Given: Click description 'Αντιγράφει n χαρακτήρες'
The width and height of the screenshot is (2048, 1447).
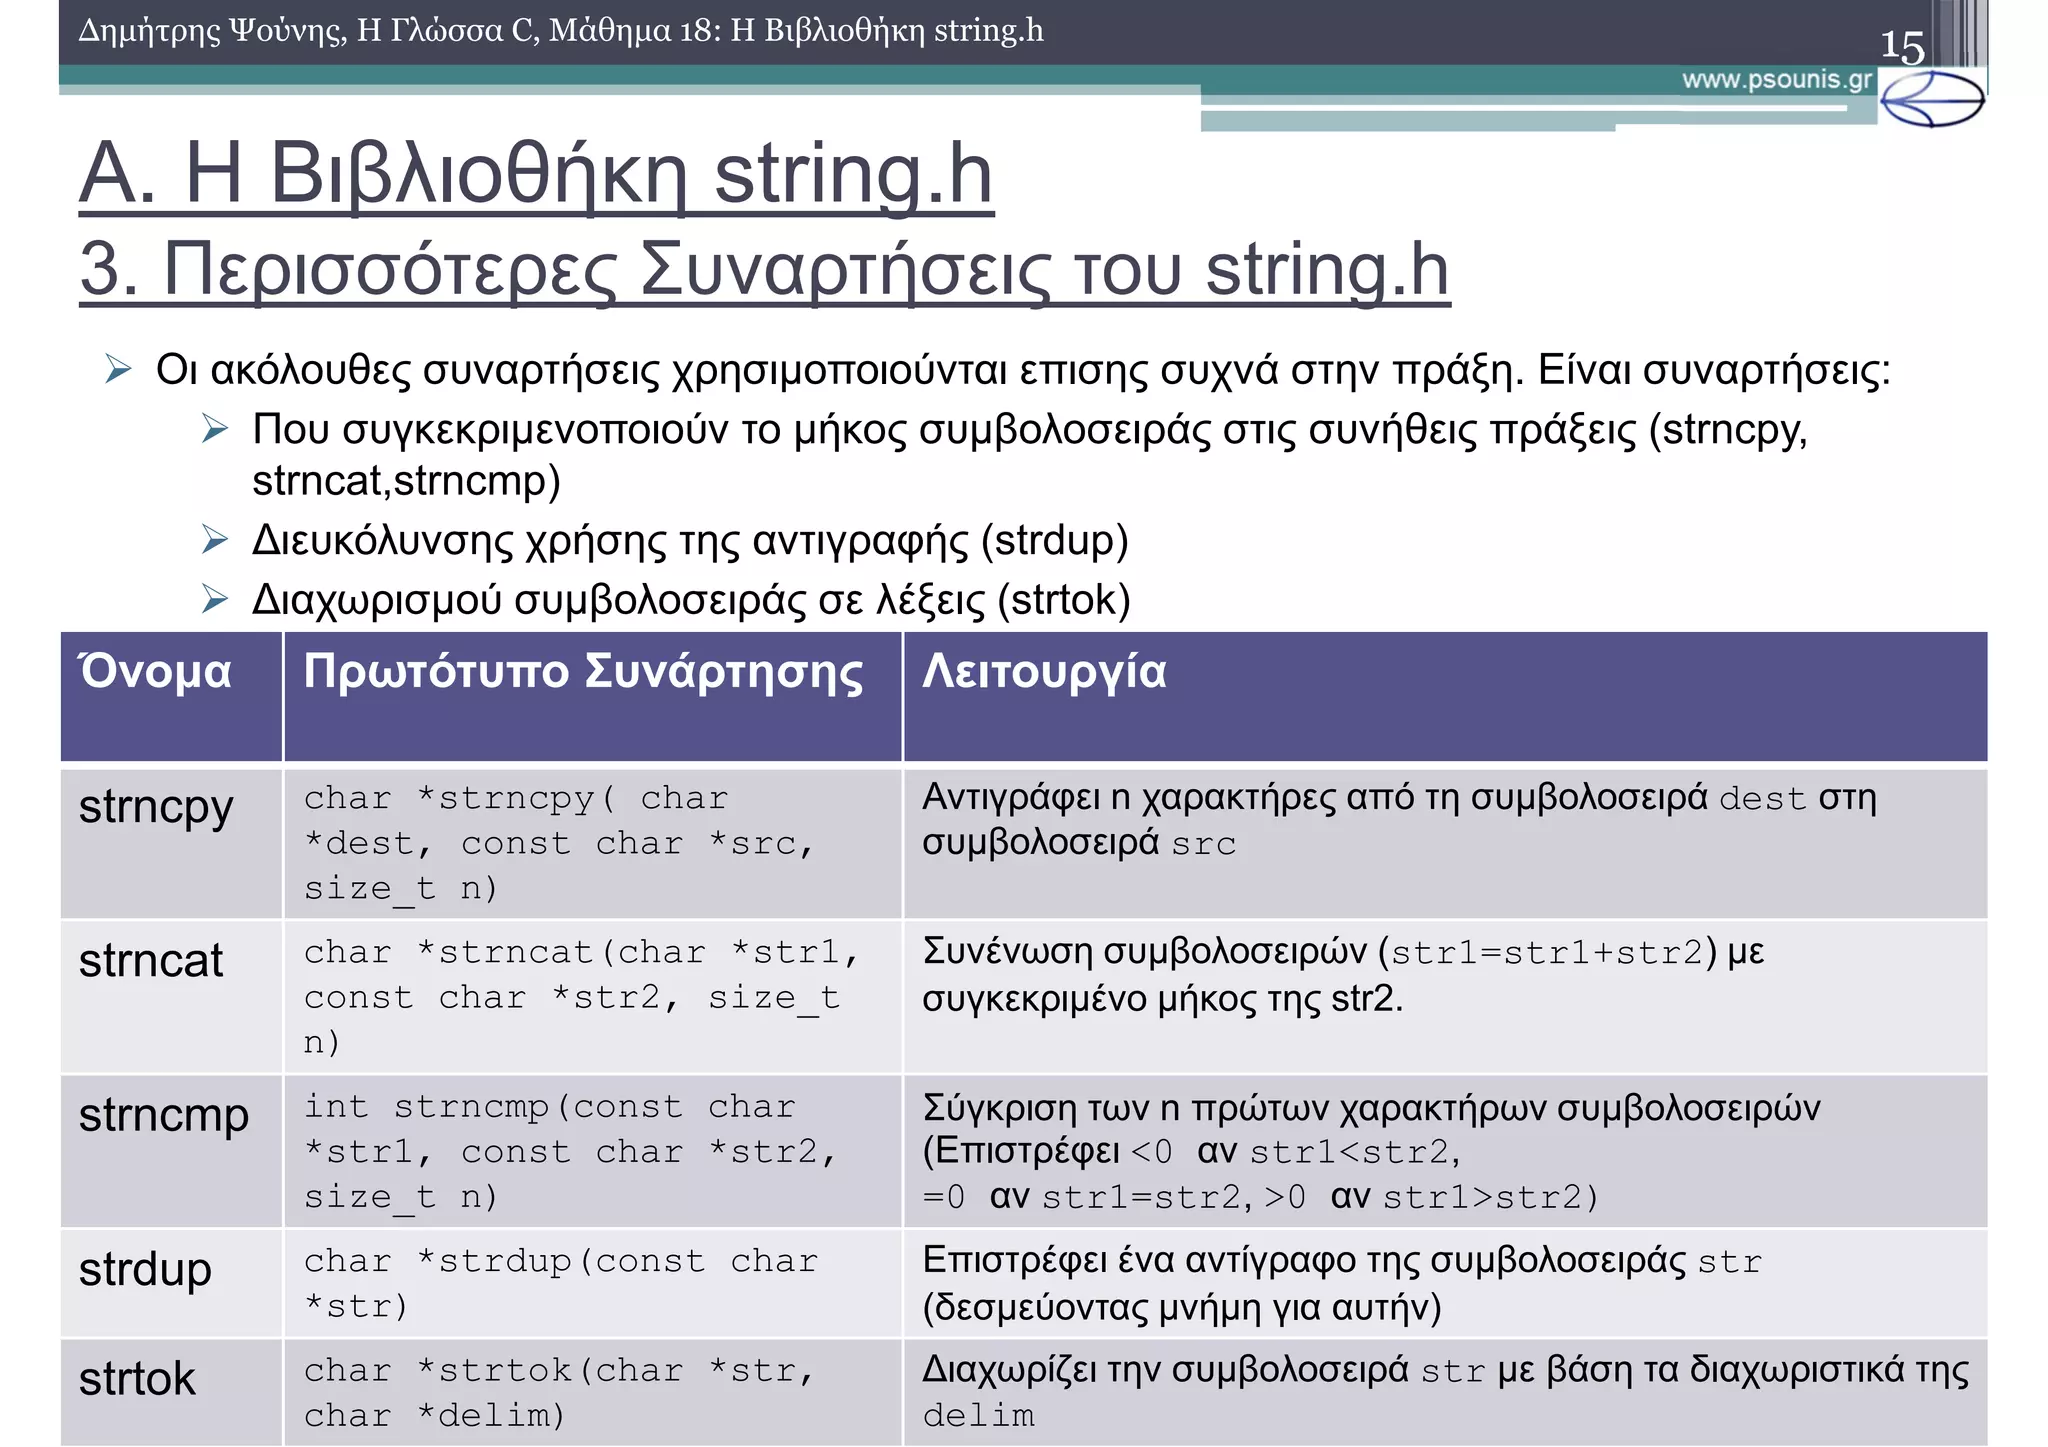Looking at the screenshot, I should (x=1130, y=797).
